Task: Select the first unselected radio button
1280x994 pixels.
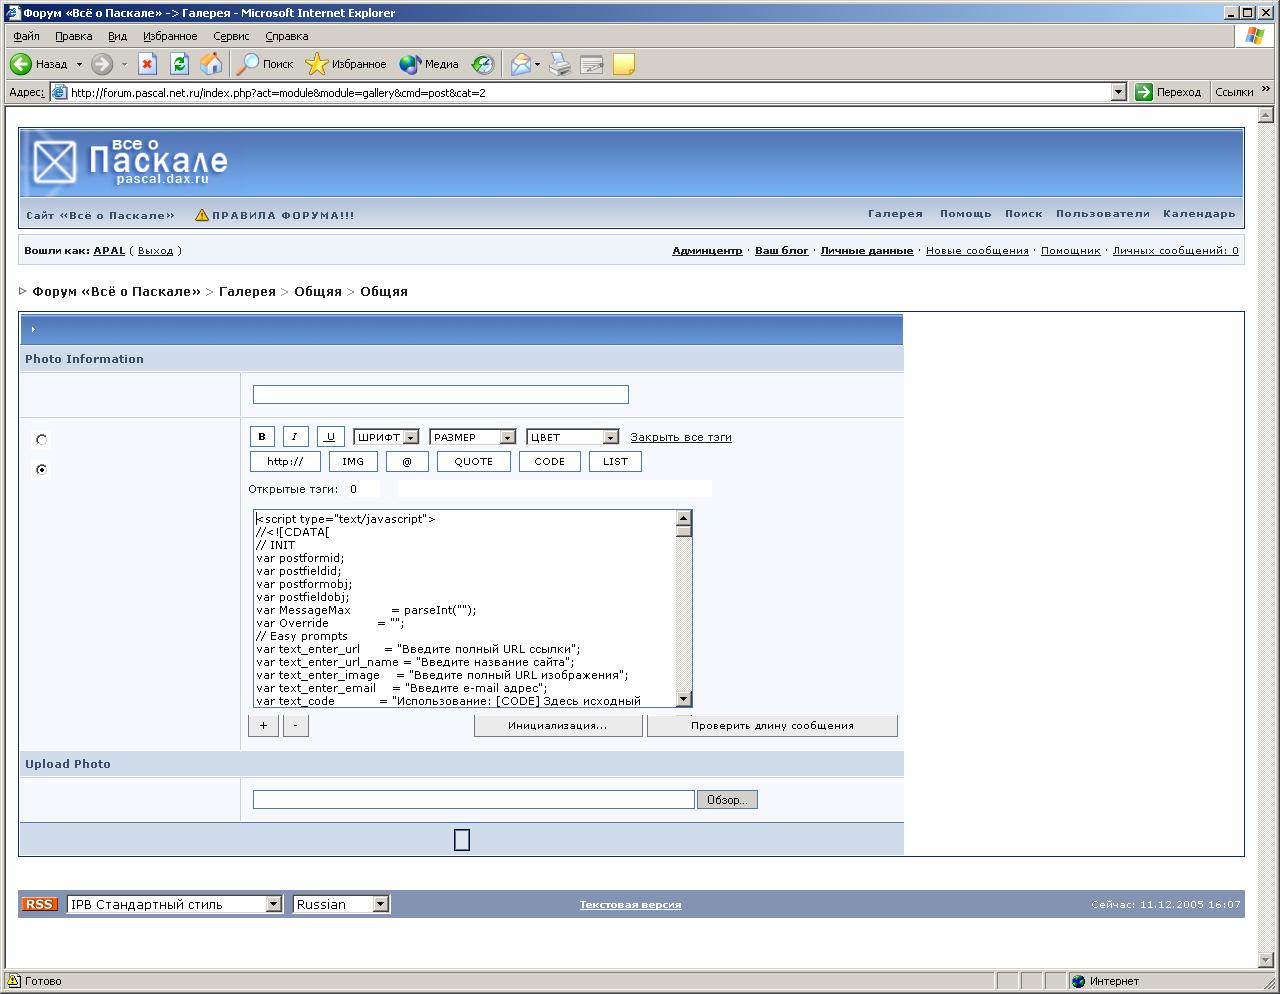Action: click(x=41, y=439)
